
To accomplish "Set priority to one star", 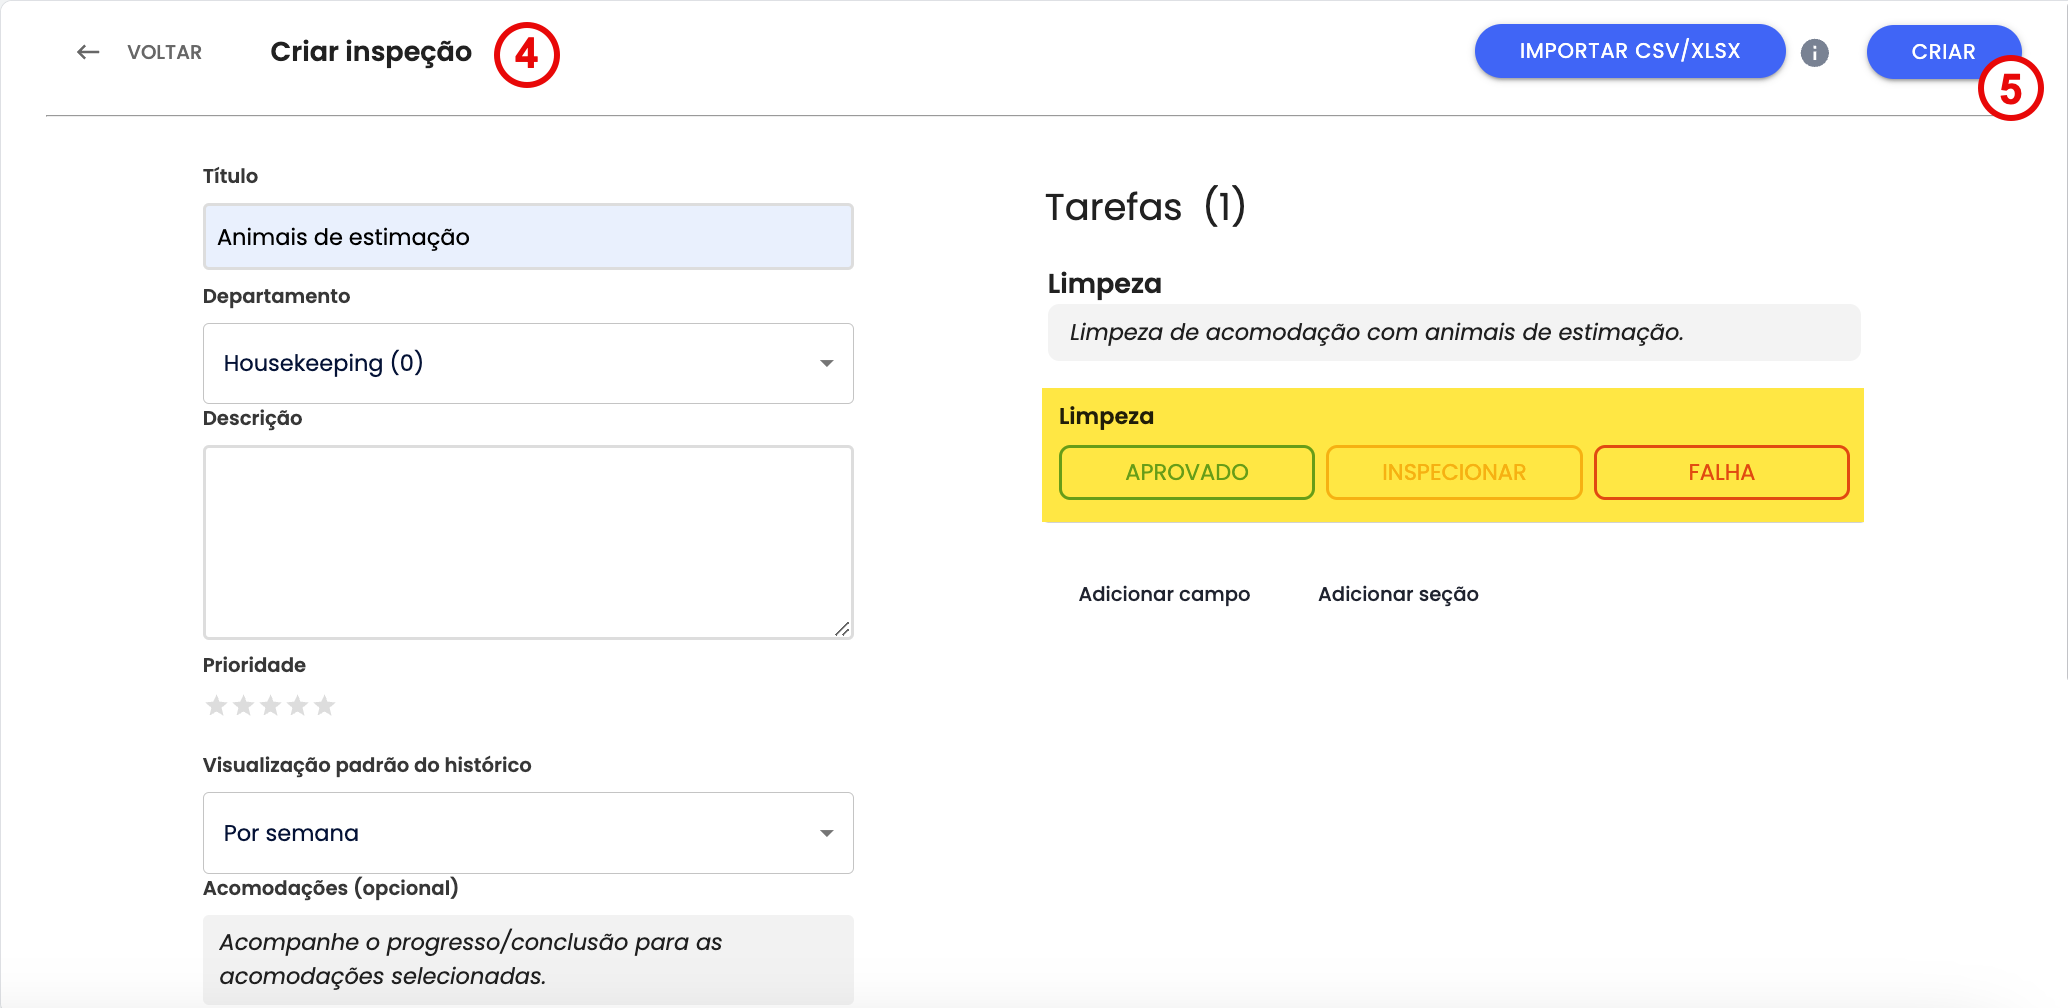I will click(x=216, y=706).
